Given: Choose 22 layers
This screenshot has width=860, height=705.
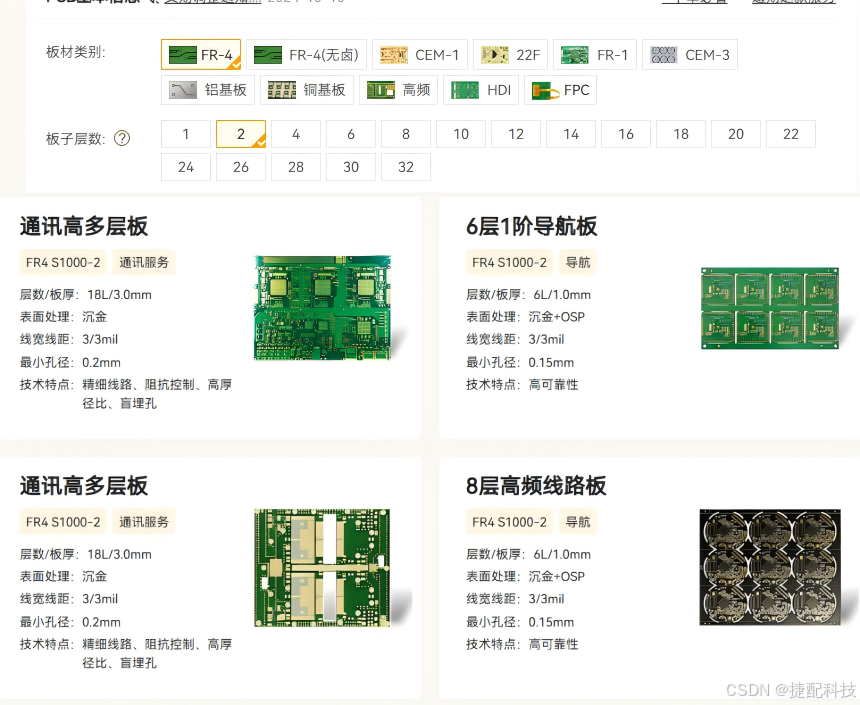Looking at the screenshot, I should pyautogui.click(x=791, y=134).
